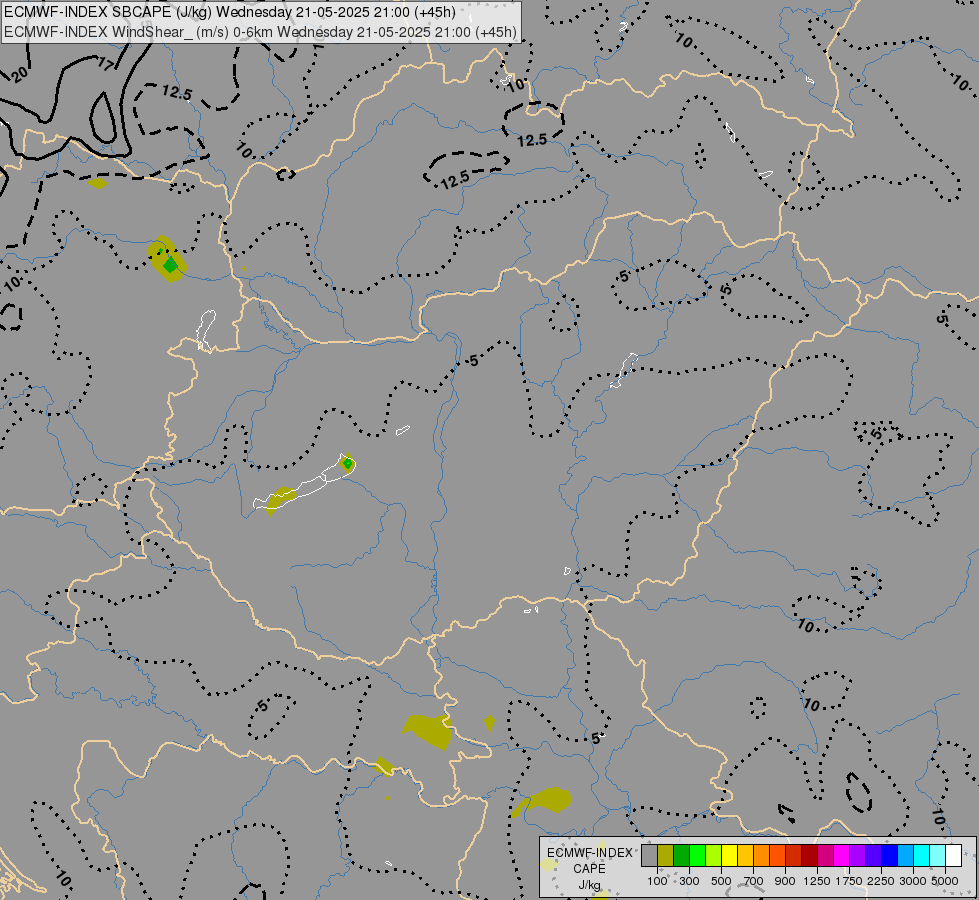Click the 5000 legend value
Image resolution: width=979 pixels, height=900 pixels.
coord(945,881)
